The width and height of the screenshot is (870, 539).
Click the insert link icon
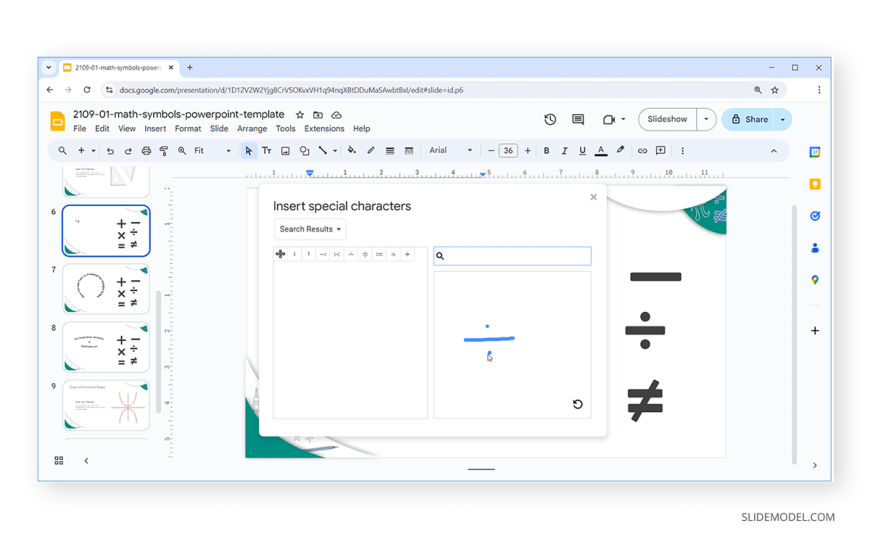tap(642, 151)
